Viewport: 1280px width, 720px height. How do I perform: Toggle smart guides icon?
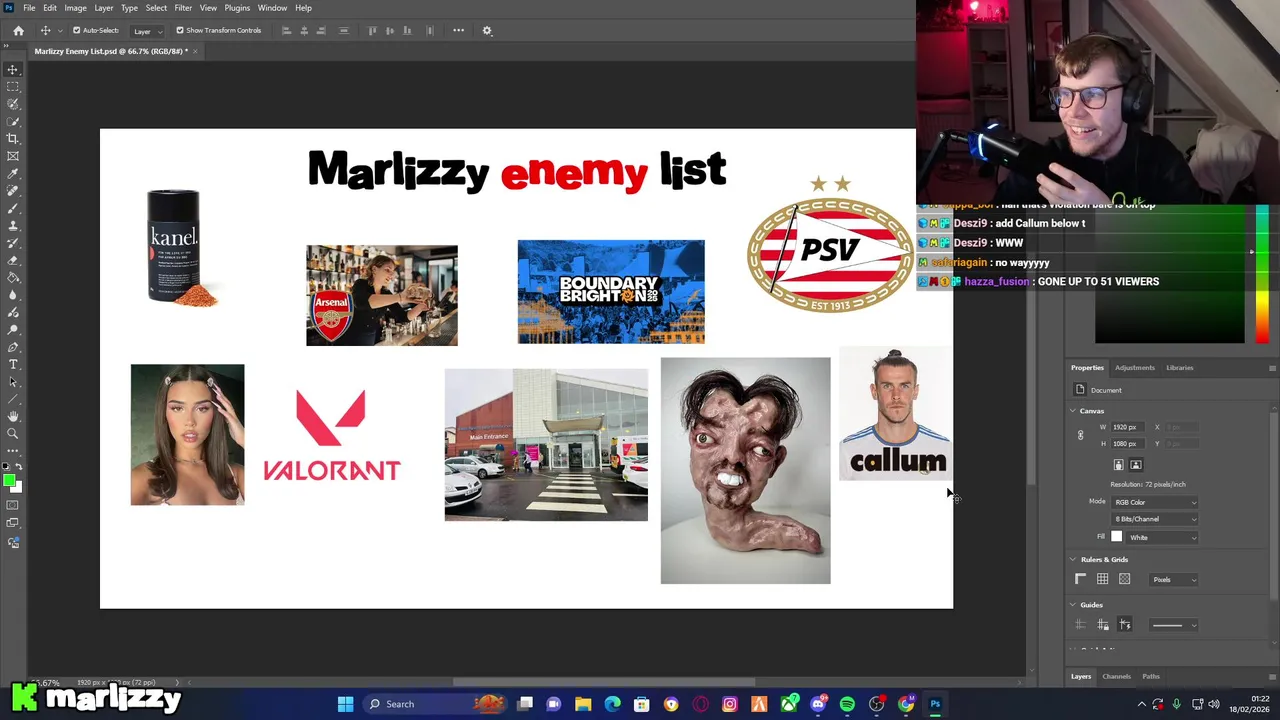[x=1124, y=625]
